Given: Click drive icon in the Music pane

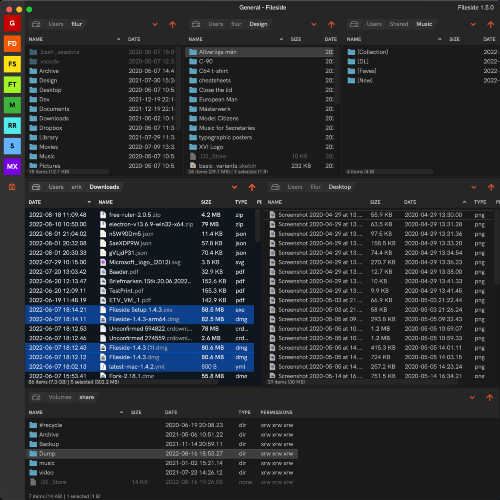Looking at the screenshot, I should click(354, 24).
